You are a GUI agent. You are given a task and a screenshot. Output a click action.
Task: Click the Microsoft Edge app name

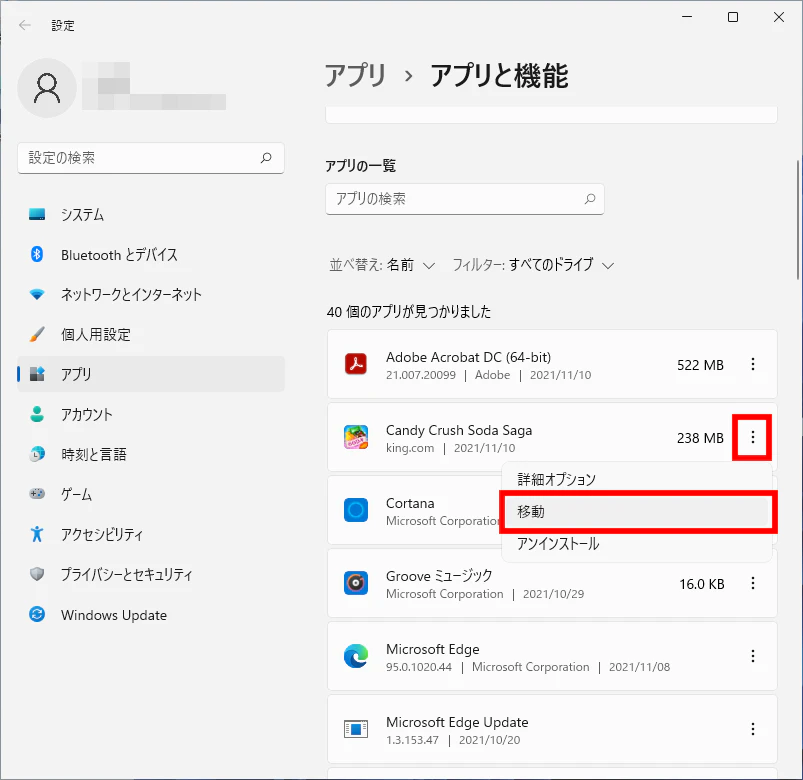[432, 649]
